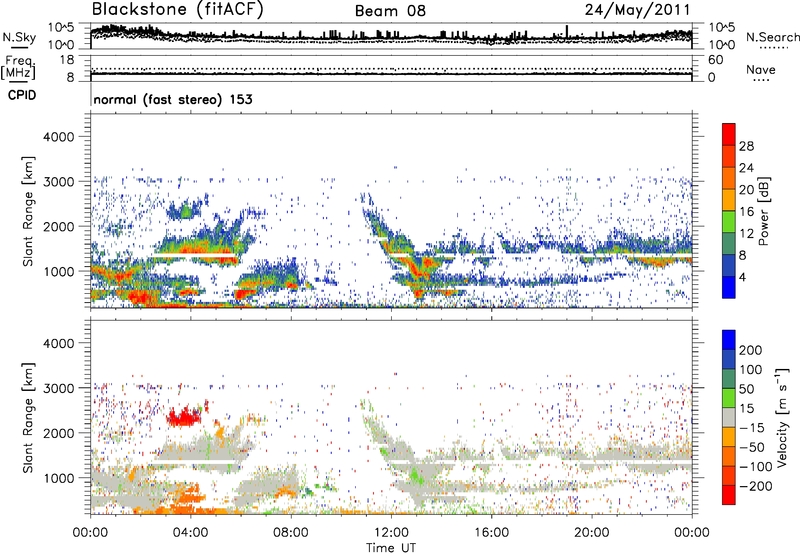The width and height of the screenshot is (800, 554).
Task: Click the left axis 10^5 noise label
Action: [62, 27]
